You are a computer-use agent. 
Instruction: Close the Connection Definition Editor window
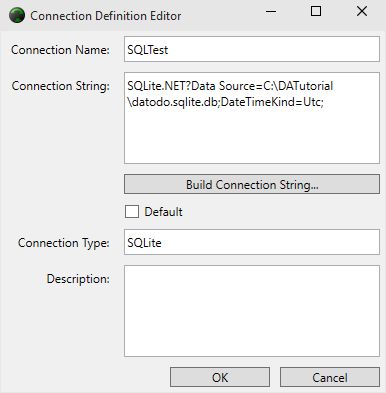(362, 12)
